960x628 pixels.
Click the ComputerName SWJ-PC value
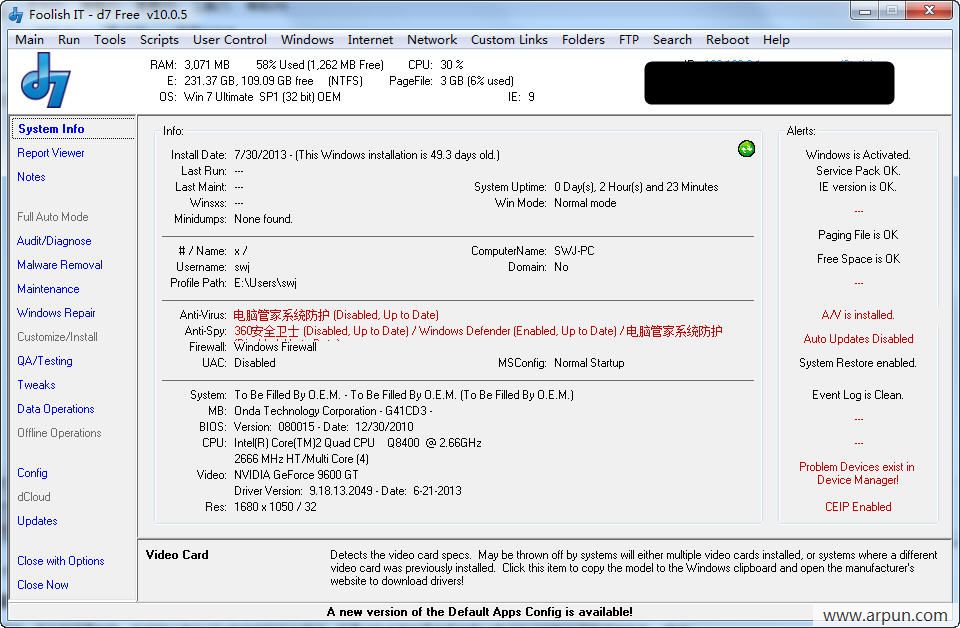click(574, 251)
